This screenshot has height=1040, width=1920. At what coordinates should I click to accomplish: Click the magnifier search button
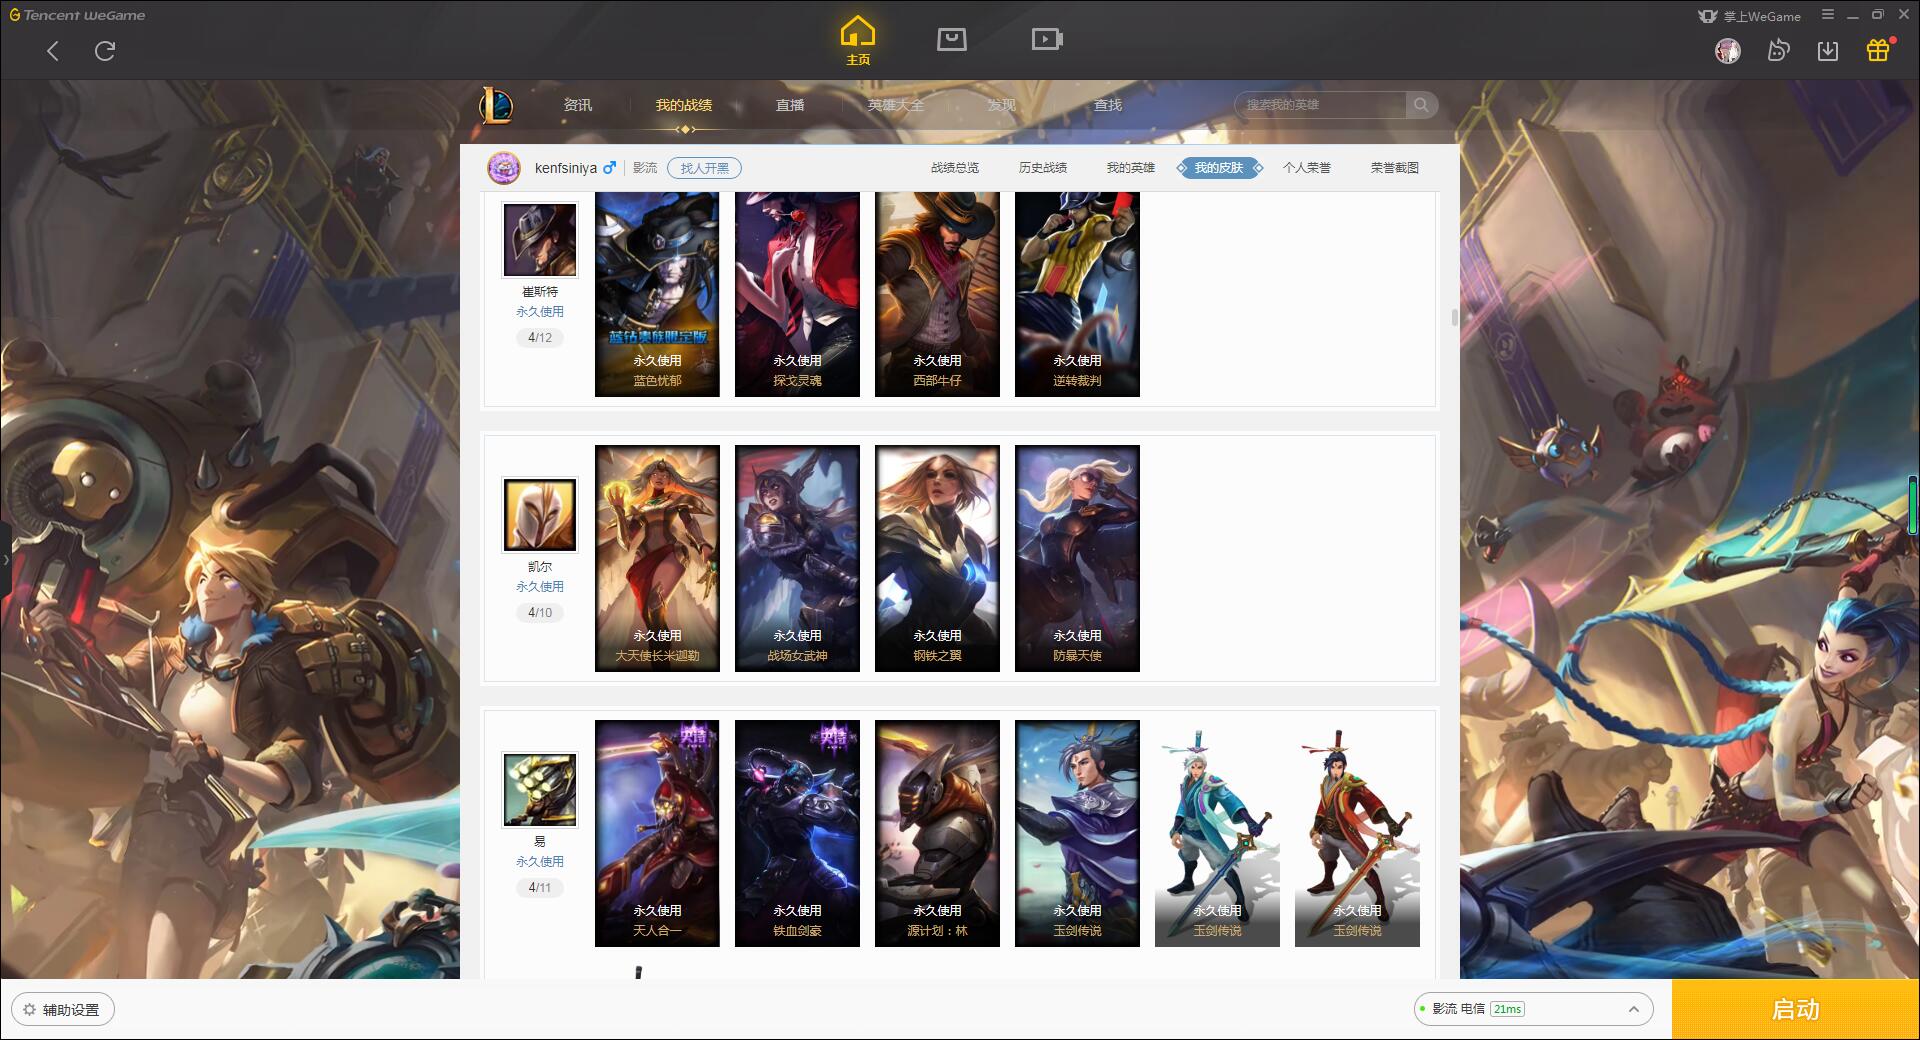point(1421,105)
